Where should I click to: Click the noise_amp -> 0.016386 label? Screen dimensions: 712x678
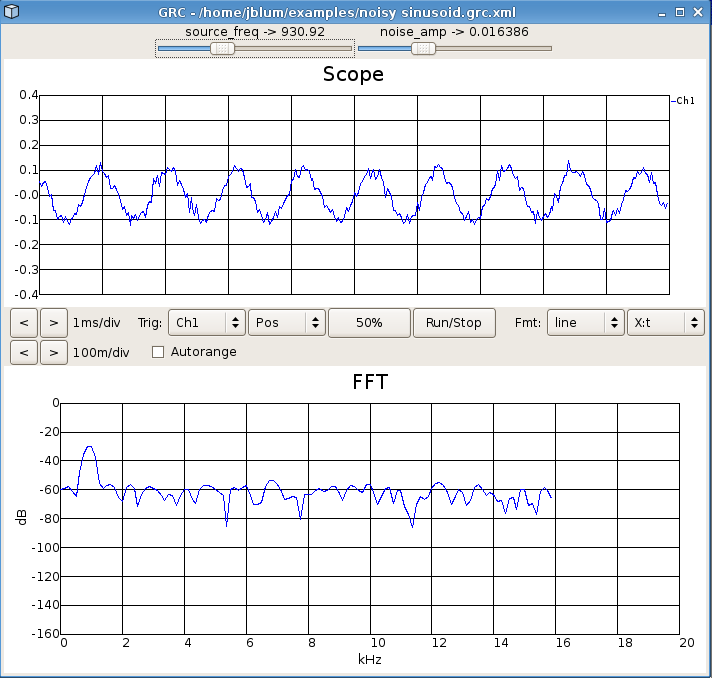click(454, 32)
